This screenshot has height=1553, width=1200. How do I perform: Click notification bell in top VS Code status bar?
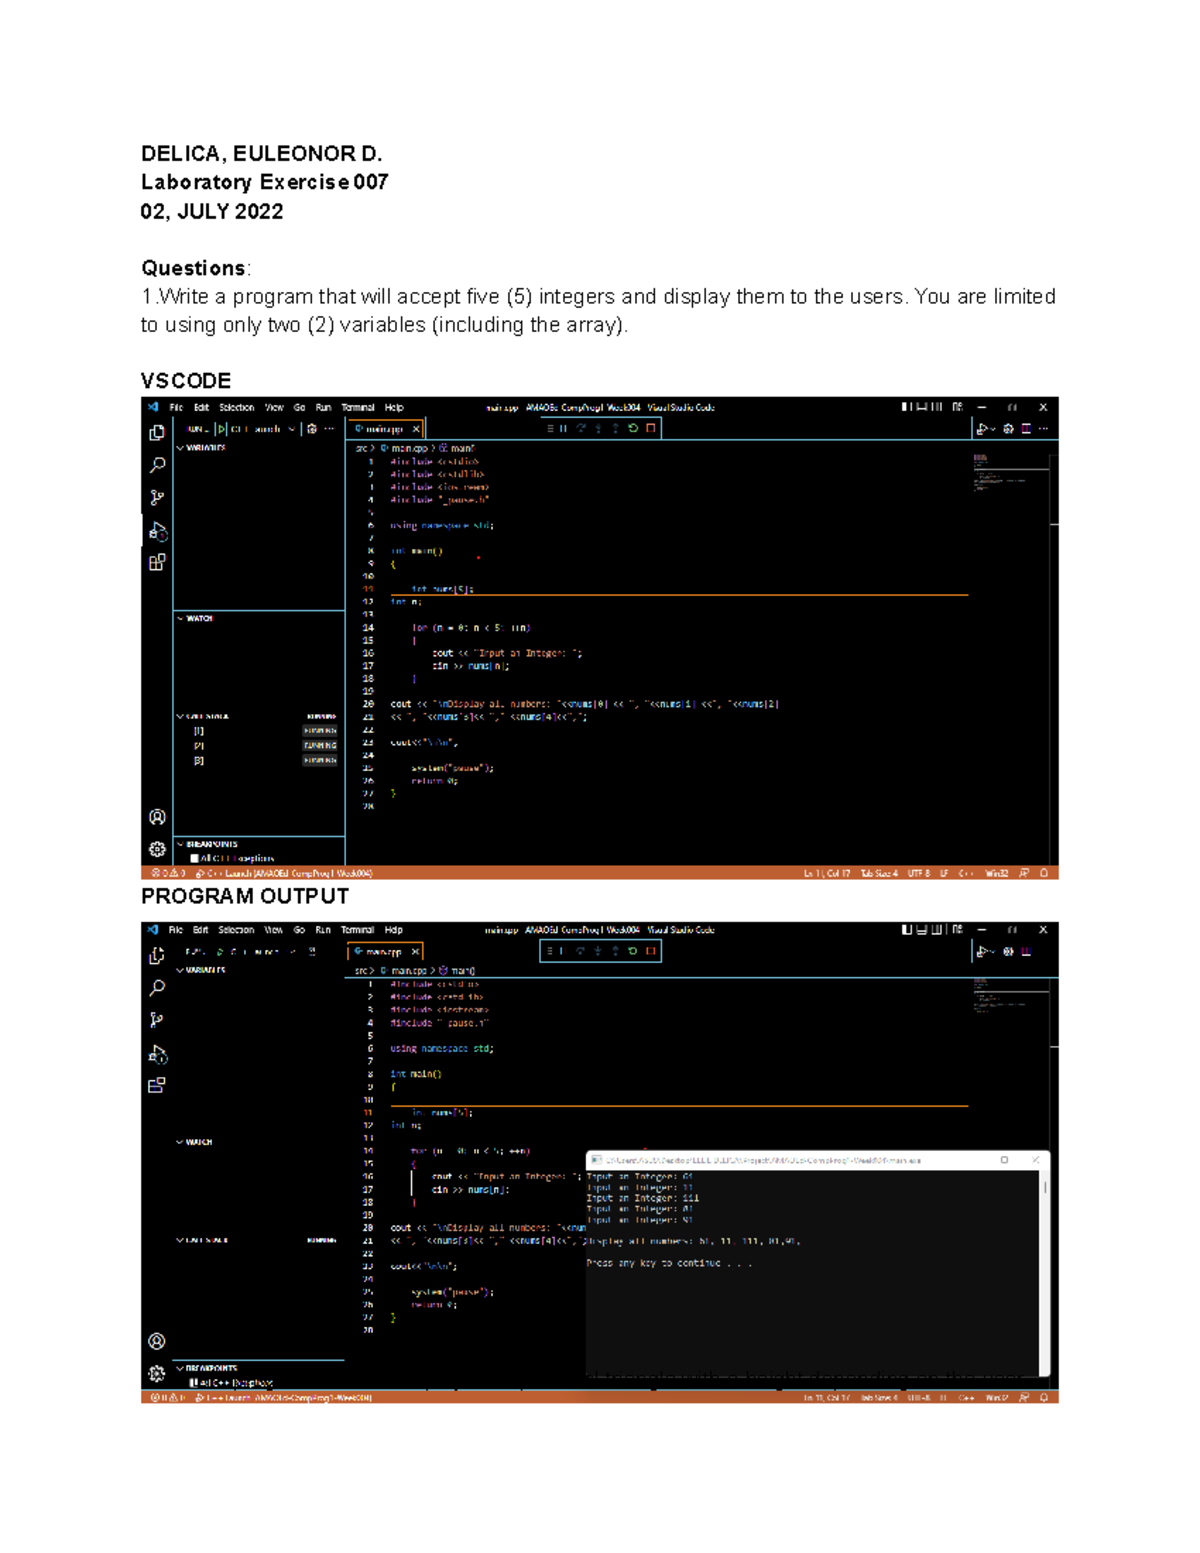click(x=1044, y=873)
